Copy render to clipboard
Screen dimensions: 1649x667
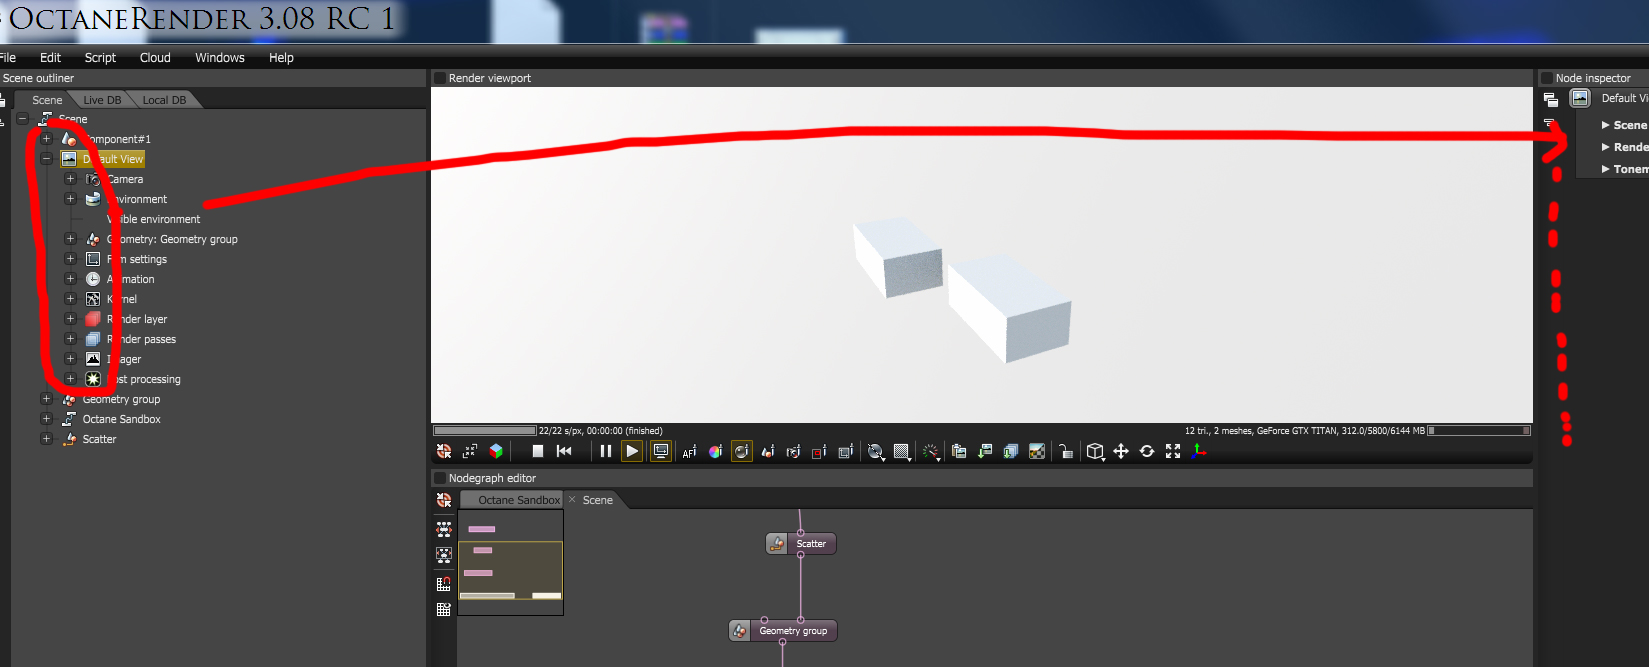click(x=959, y=452)
